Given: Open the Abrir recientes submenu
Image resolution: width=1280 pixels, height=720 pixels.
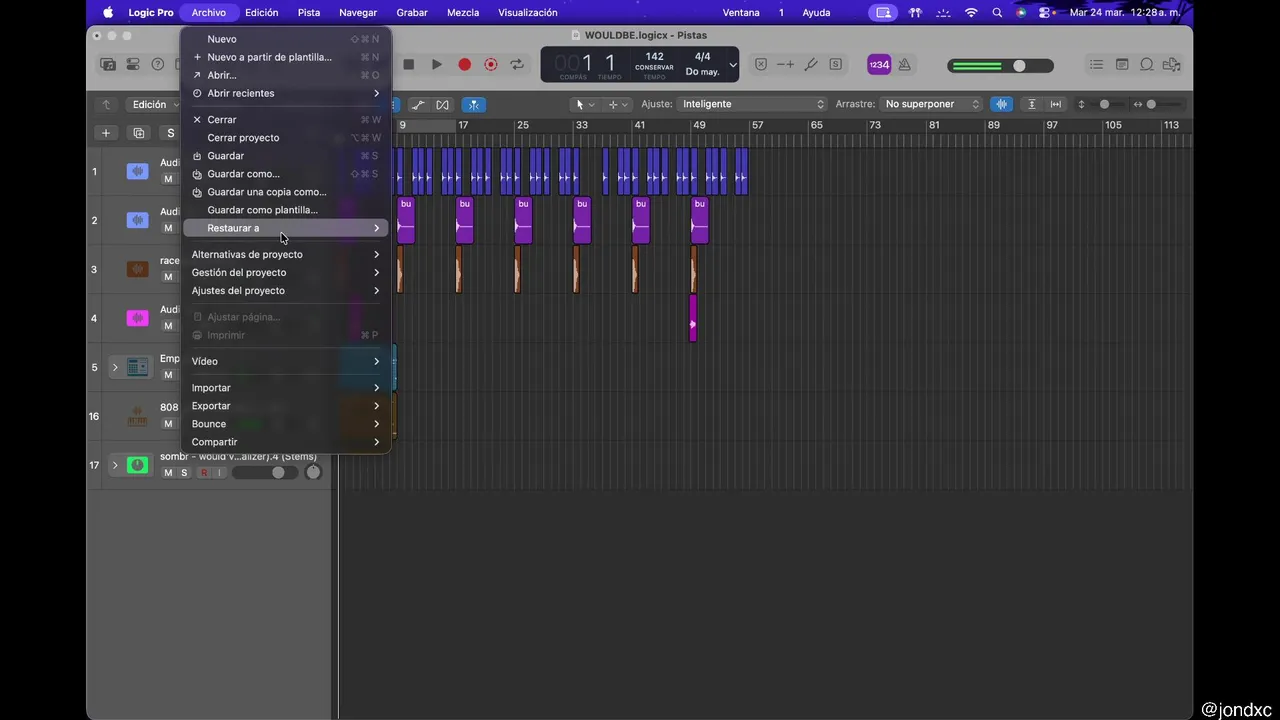Looking at the screenshot, I should click(286, 93).
